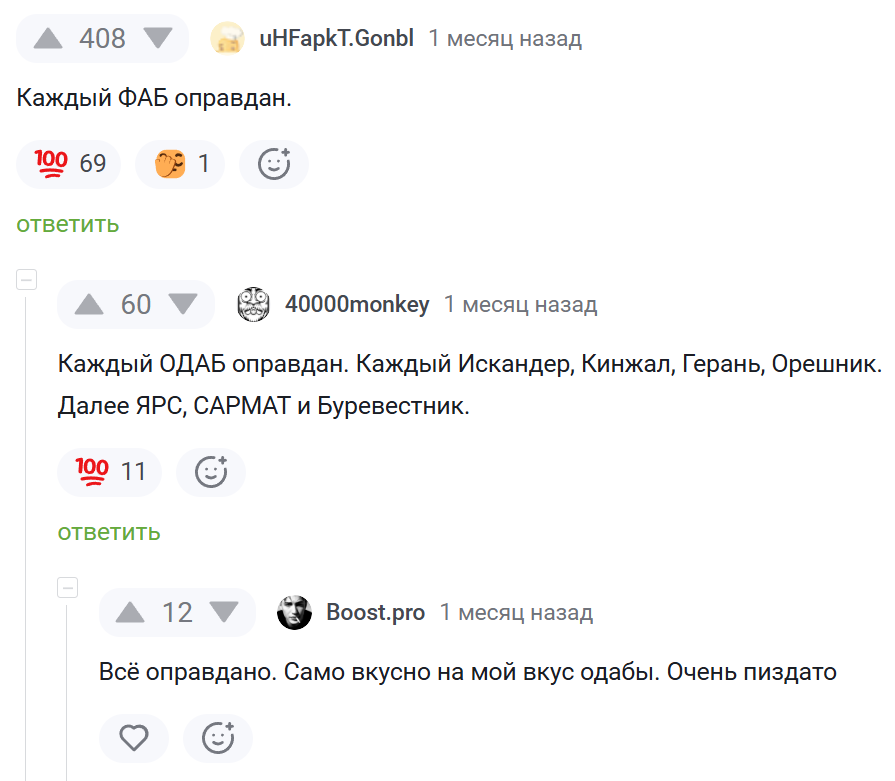This screenshot has height=781, width=895.
Task: Open 40000monkey's avatar image
Action: (x=254, y=304)
